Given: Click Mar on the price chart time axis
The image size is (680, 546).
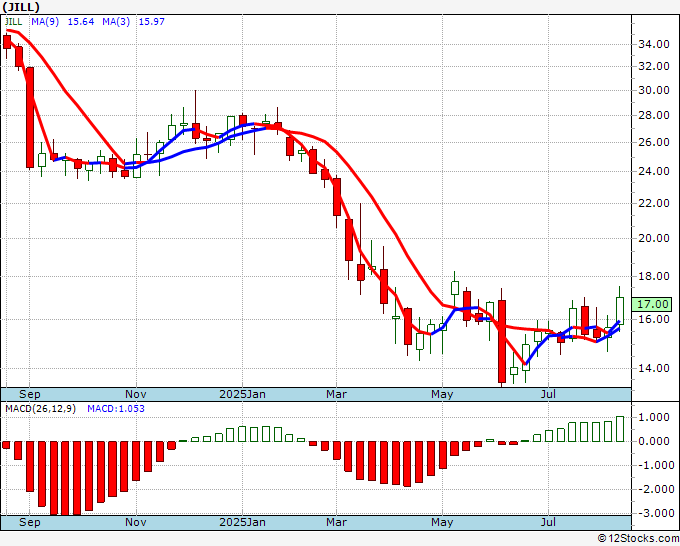Looking at the screenshot, I should 337,395.
